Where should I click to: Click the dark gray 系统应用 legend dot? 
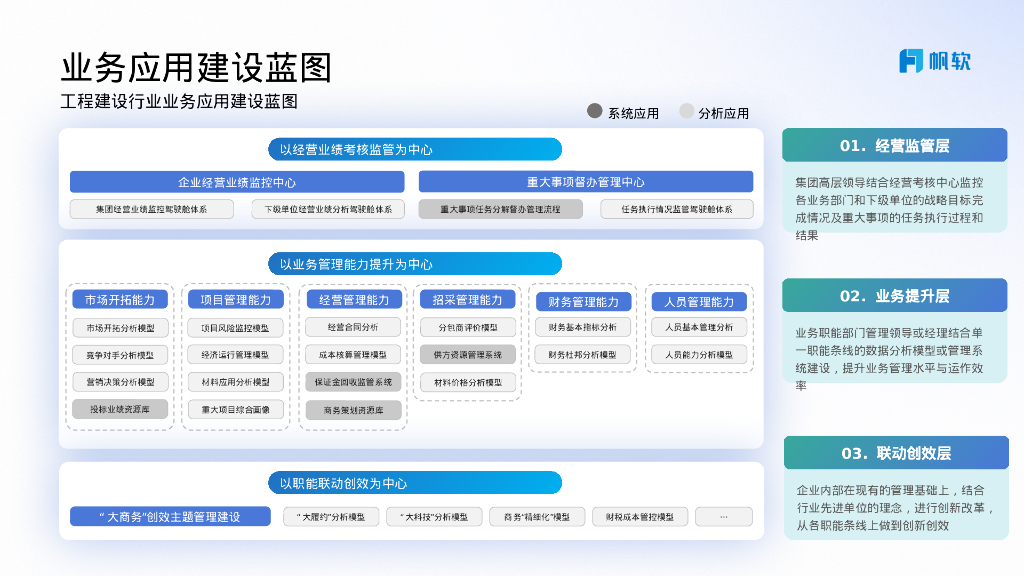pyautogui.click(x=594, y=112)
